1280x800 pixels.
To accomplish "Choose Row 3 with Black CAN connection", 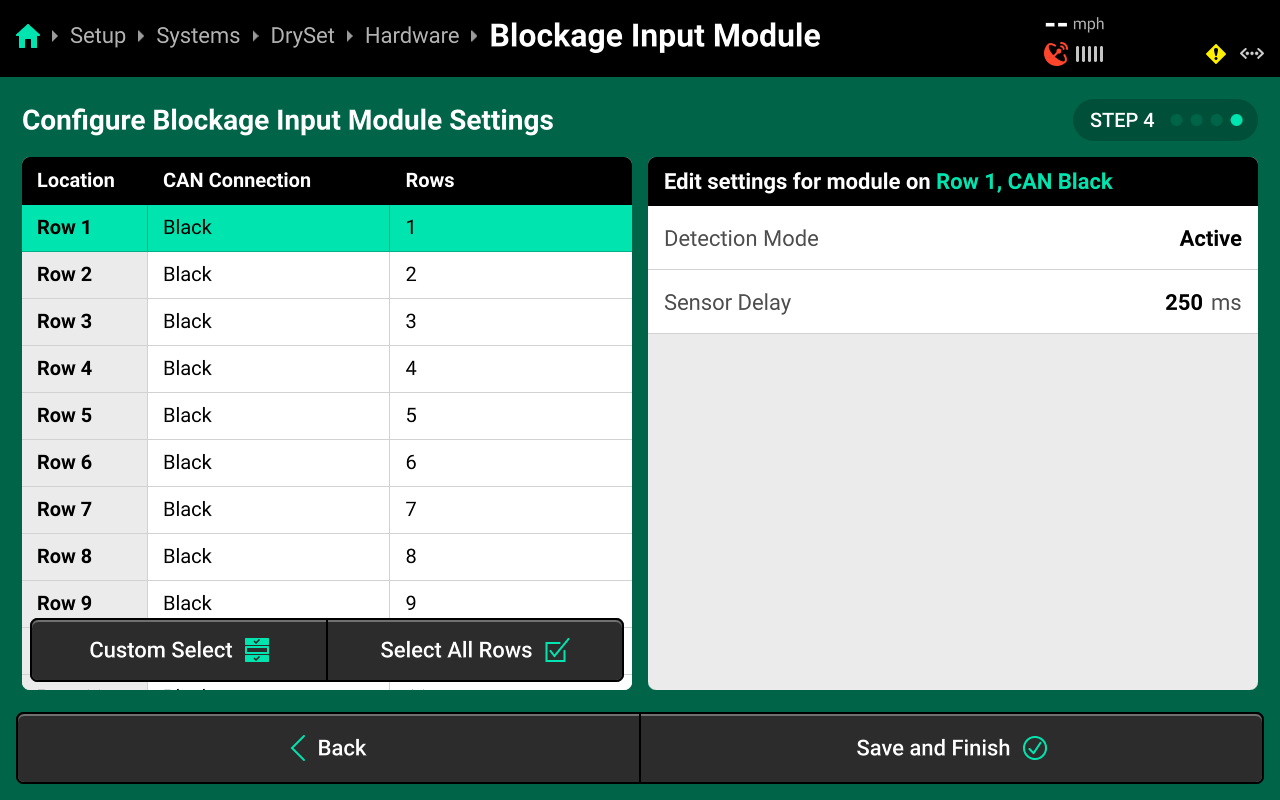I will [327, 321].
